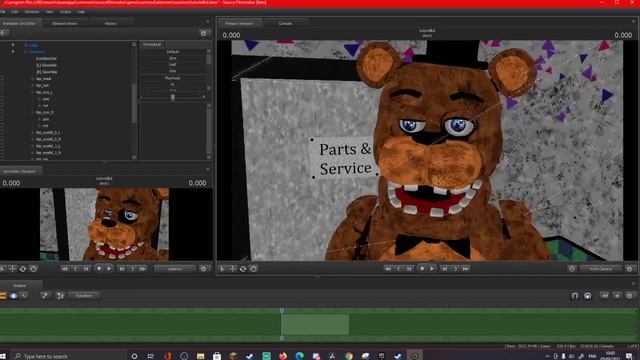Open Chrome from the taskbar
Image resolution: width=640 pixels, height=360 pixels.
tap(349, 356)
